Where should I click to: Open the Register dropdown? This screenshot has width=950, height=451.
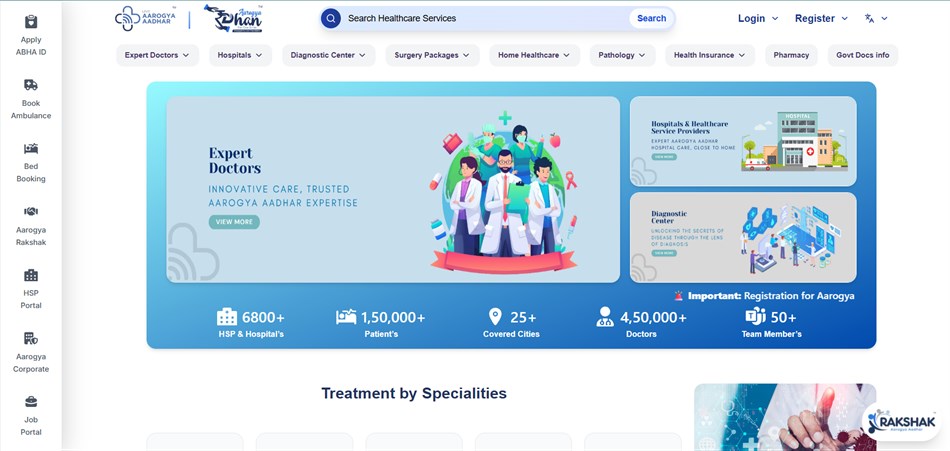(x=822, y=18)
